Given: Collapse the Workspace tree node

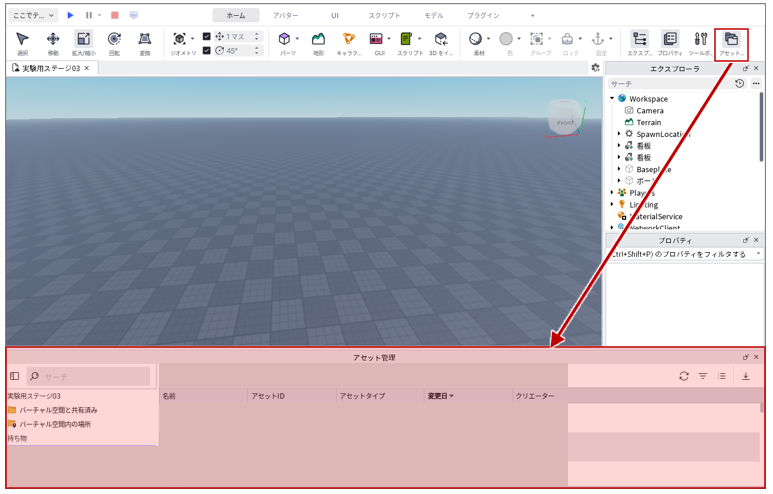Looking at the screenshot, I should [612, 99].
